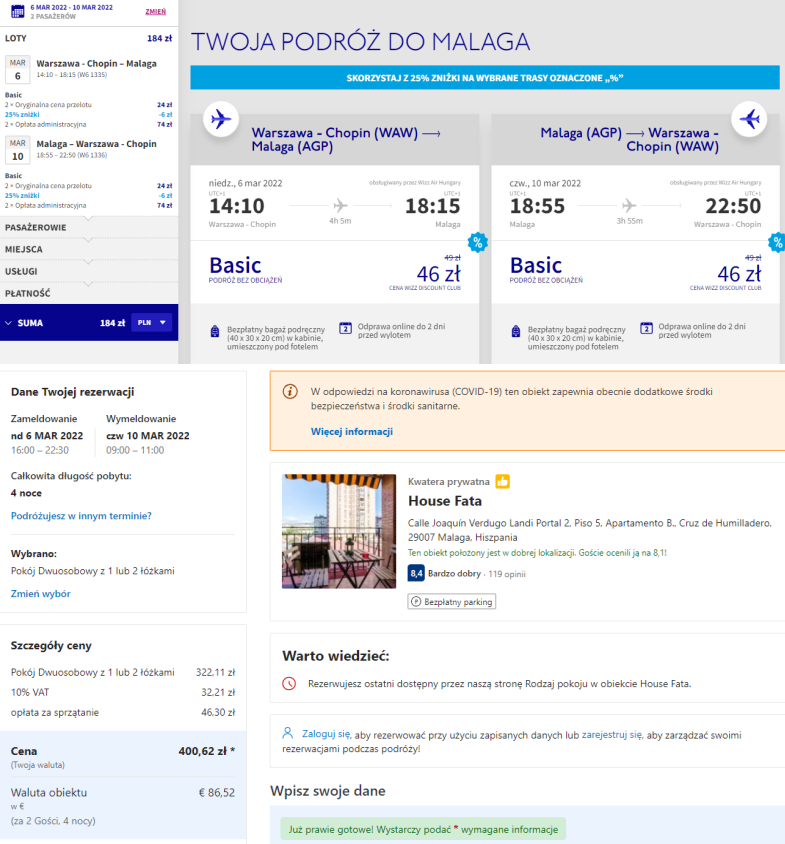Click the MAR 6 date box in sidebar
Screen dimensions: 785x844
pos(17,69)
